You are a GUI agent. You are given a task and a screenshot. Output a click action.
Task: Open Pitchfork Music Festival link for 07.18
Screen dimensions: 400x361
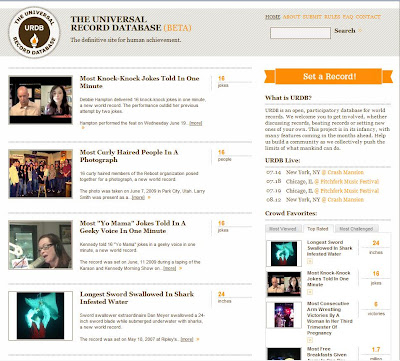[x=346, y=182]
